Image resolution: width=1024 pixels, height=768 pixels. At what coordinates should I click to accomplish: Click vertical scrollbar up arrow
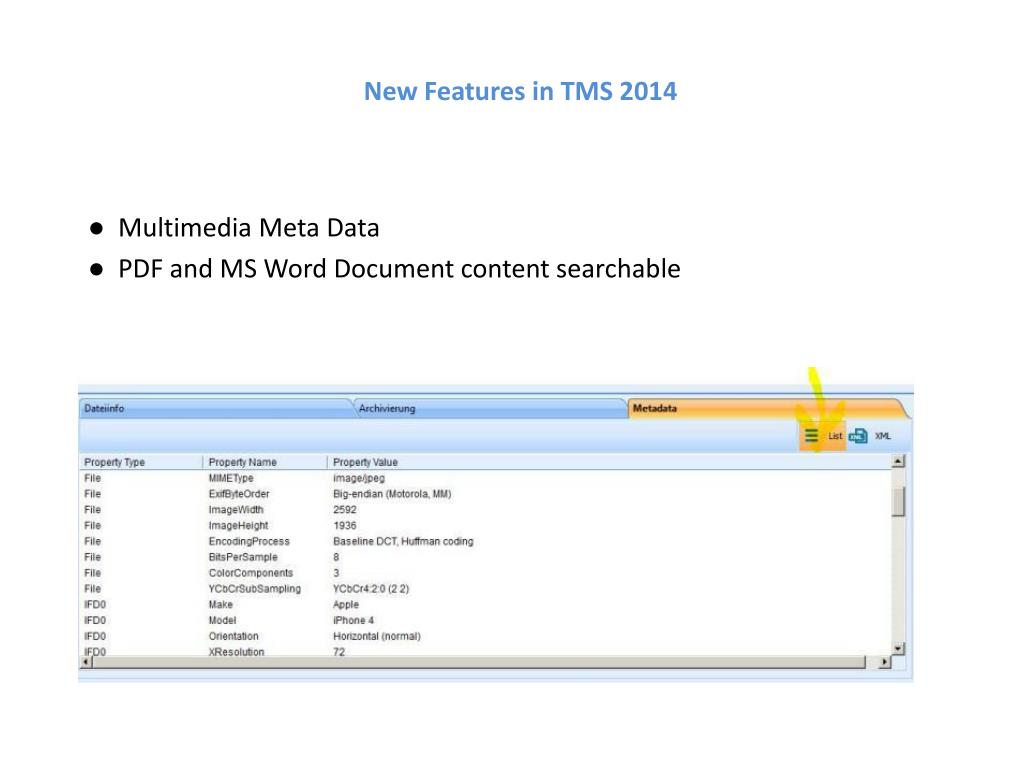pos(899,462)
